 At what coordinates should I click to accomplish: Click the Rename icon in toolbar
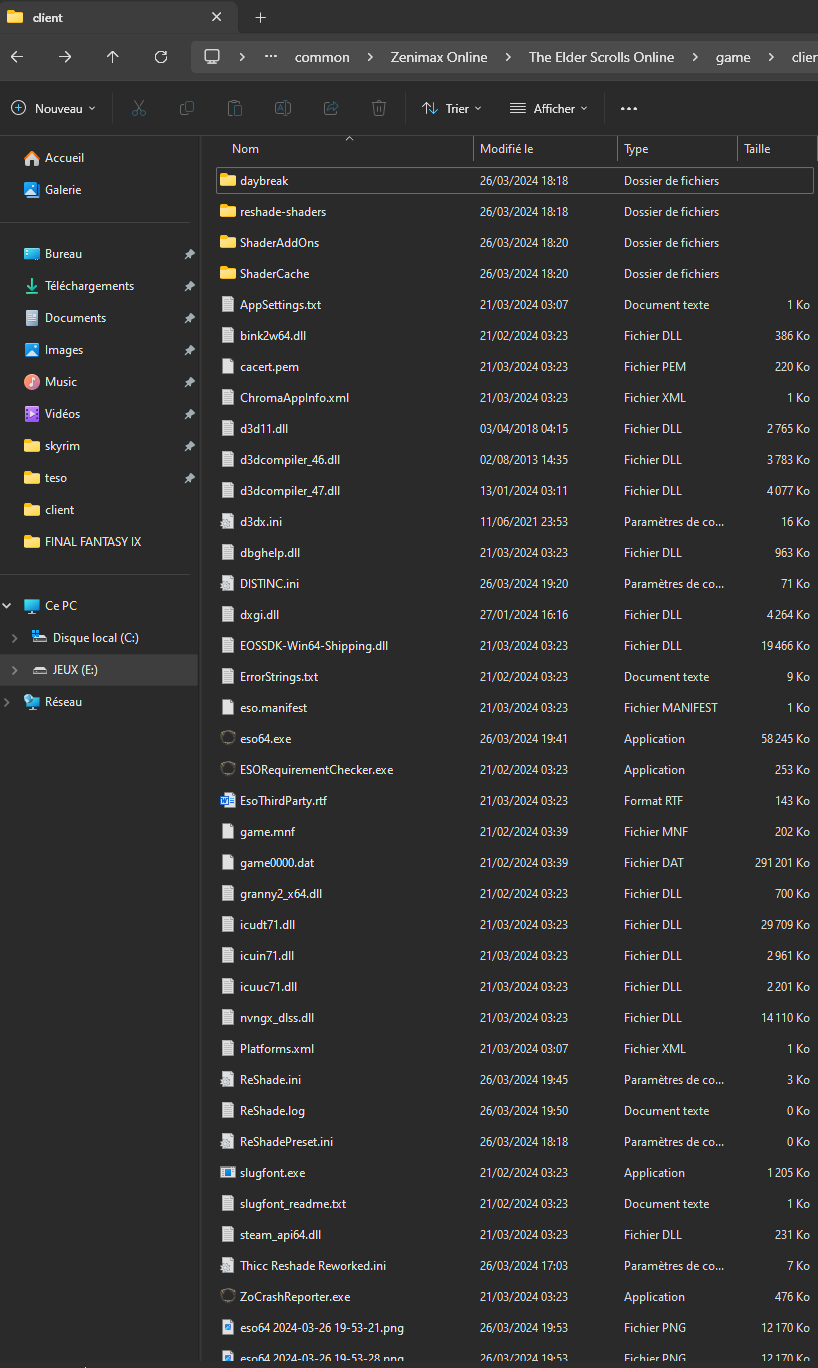click(x=283, y=108)
